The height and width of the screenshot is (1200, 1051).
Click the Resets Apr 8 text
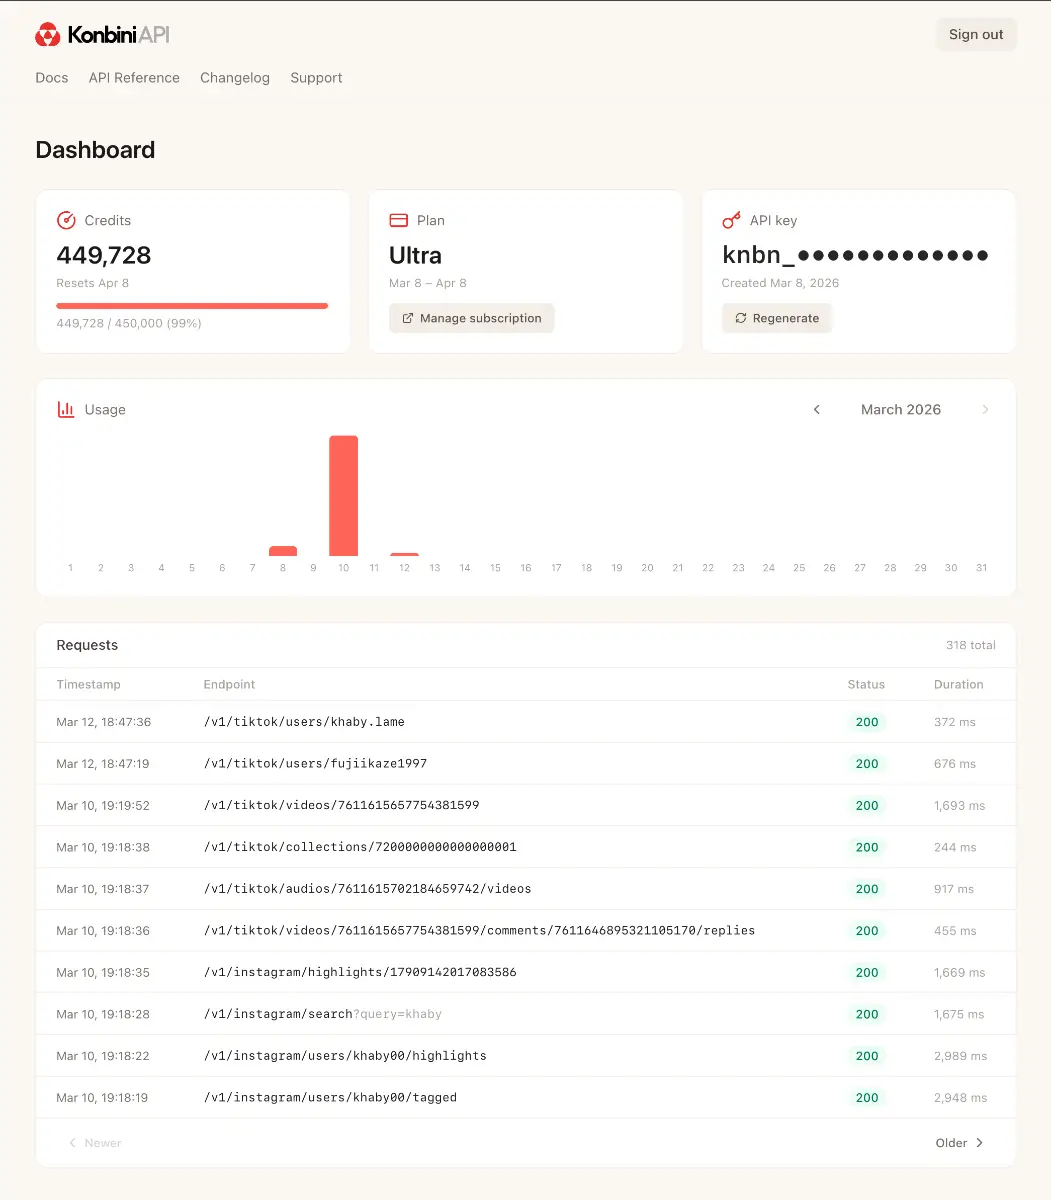click(x=93, y=283)
